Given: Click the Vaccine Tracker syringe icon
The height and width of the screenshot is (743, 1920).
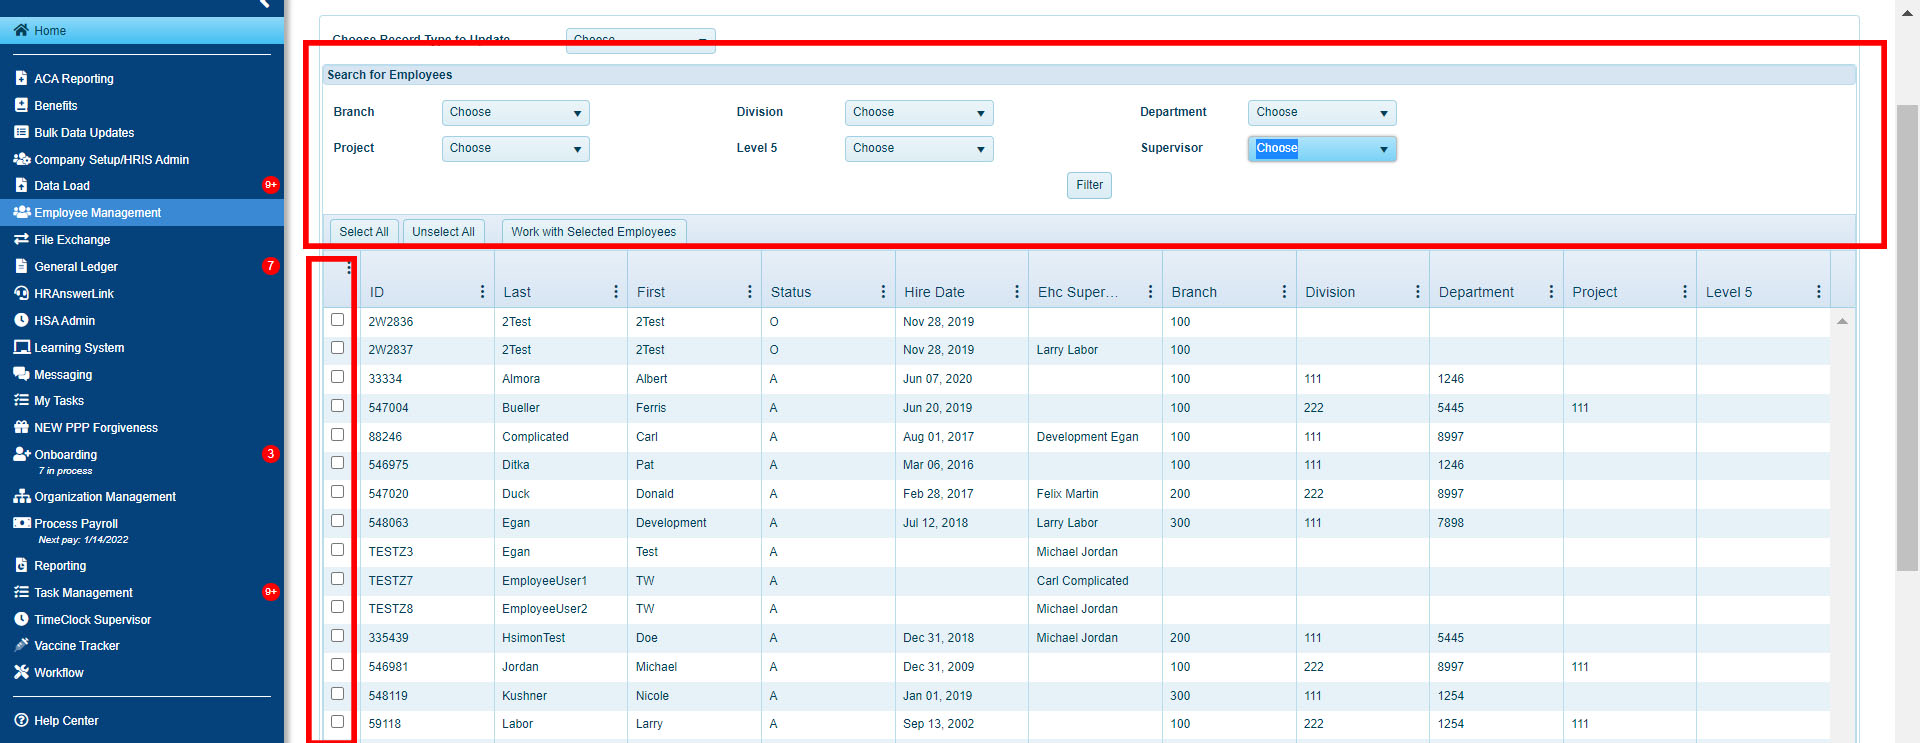Looking at the screenshot, I should click(x=21, y=645).
